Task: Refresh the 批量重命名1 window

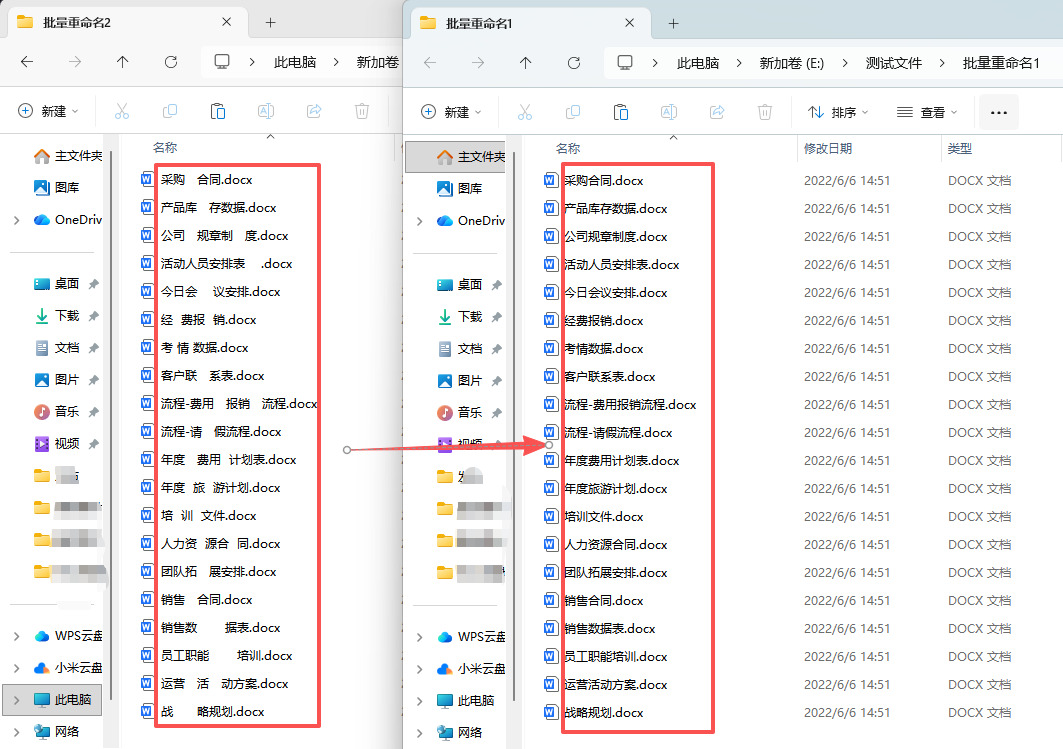Action: pyautogui.click(x=574, y=63)
